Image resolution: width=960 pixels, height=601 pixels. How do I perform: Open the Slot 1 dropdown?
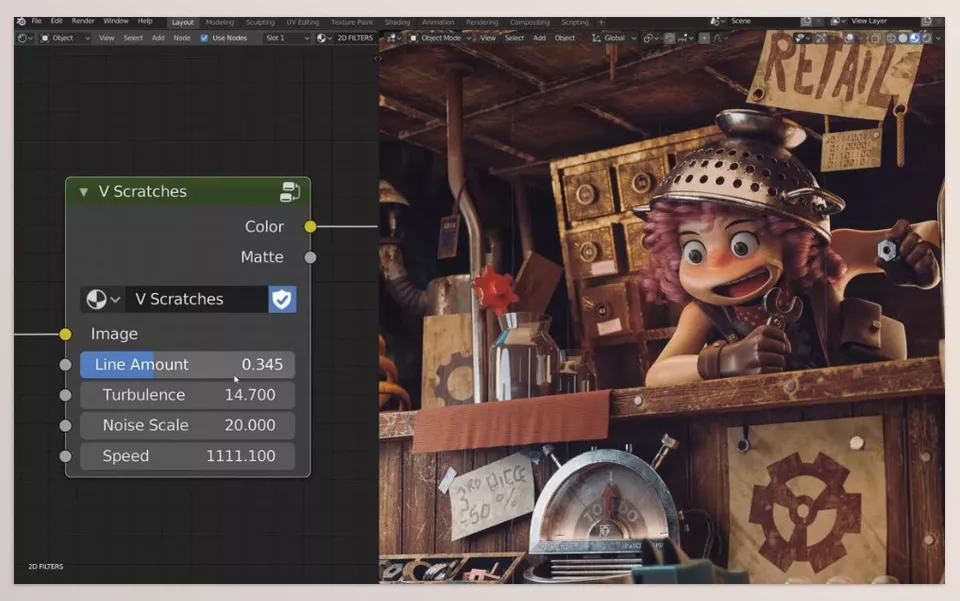tap(287, 38)
